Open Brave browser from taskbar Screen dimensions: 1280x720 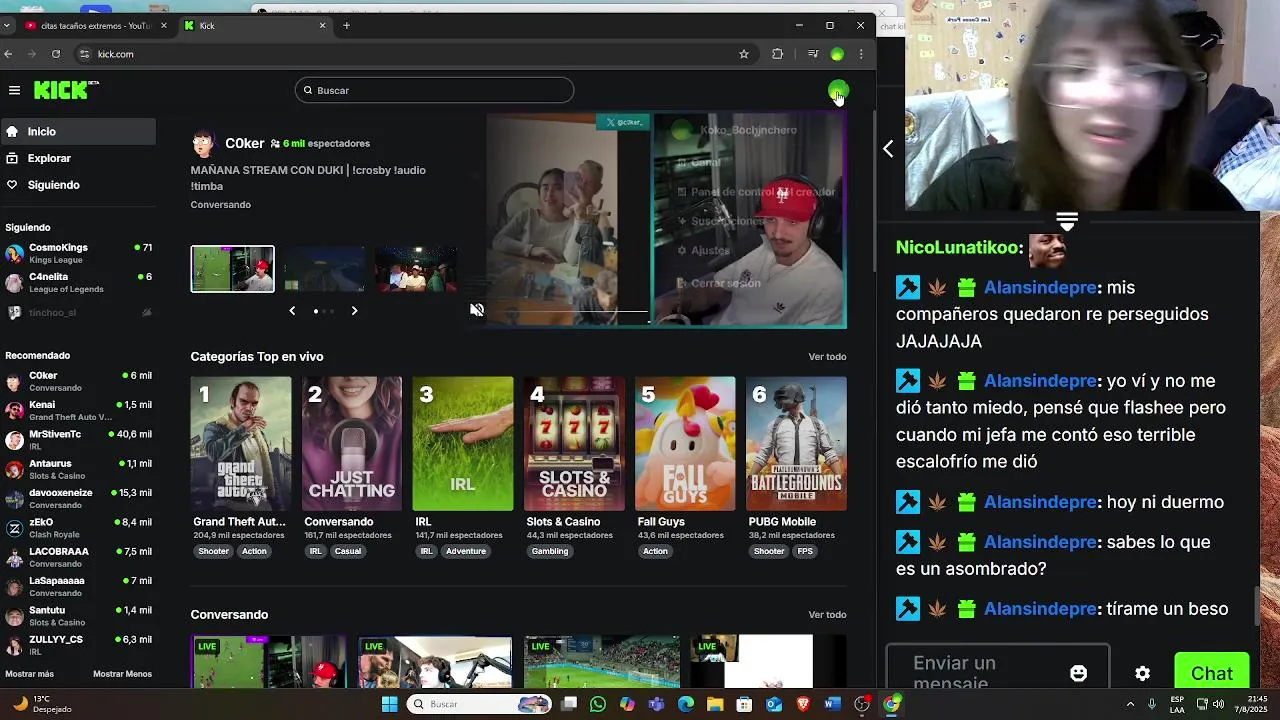(x=803, y=704)
